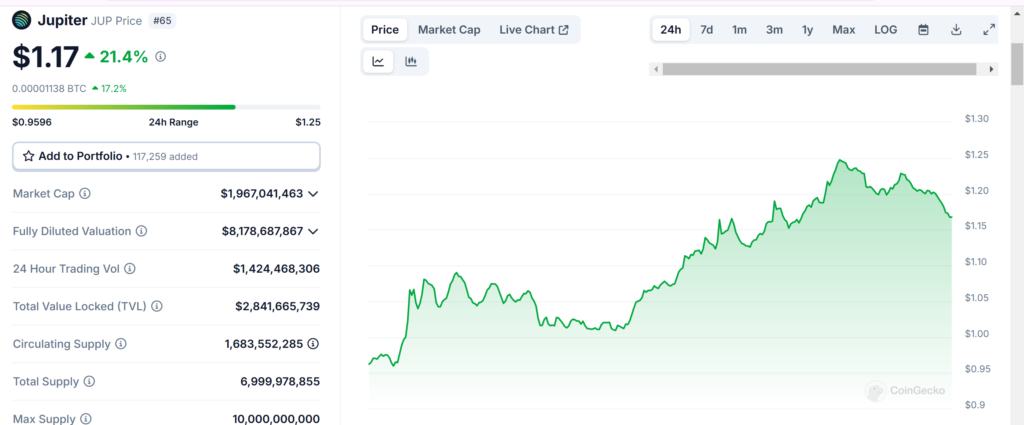Open the calendar date range picker
Image resolution: width=1024 pixels, height=425 pixels.
point(923,30)
